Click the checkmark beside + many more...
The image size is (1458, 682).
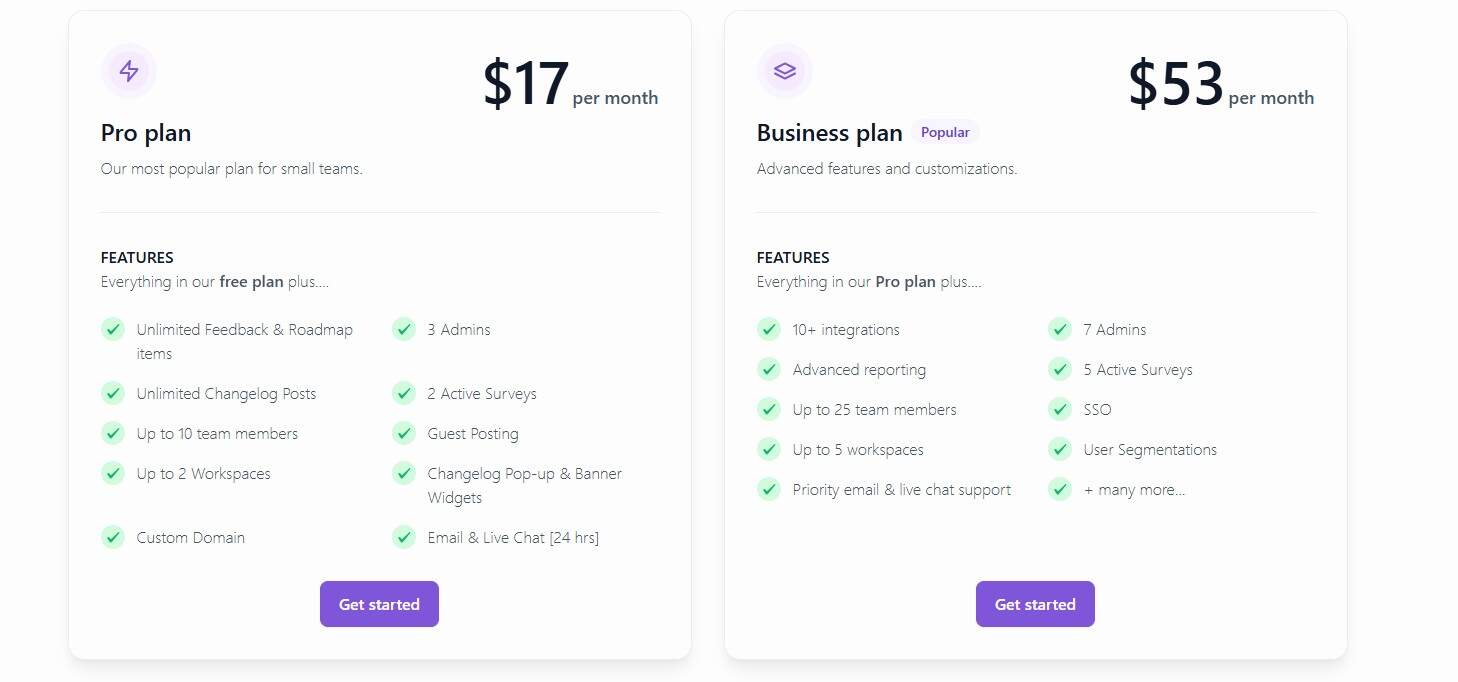[1060, 489]
